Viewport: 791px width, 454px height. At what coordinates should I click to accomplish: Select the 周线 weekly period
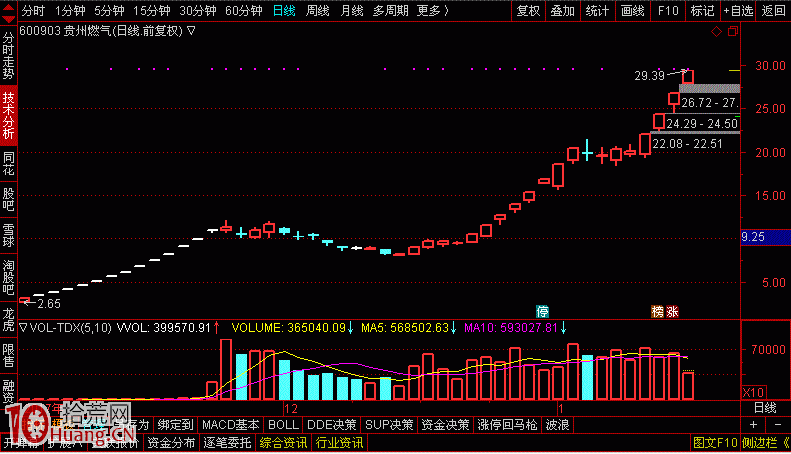(318, 11)
